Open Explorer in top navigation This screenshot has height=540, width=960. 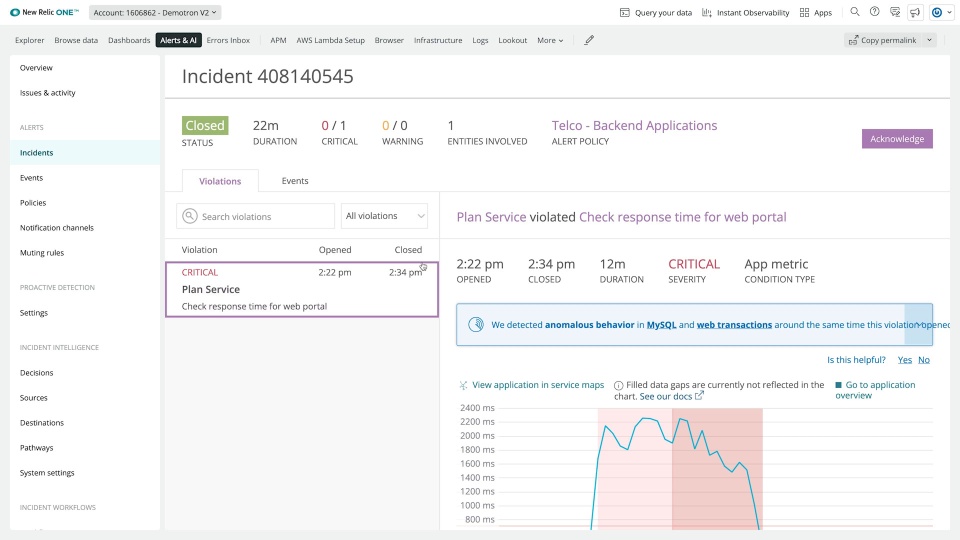pyautogui.click(x=29, y=40)
